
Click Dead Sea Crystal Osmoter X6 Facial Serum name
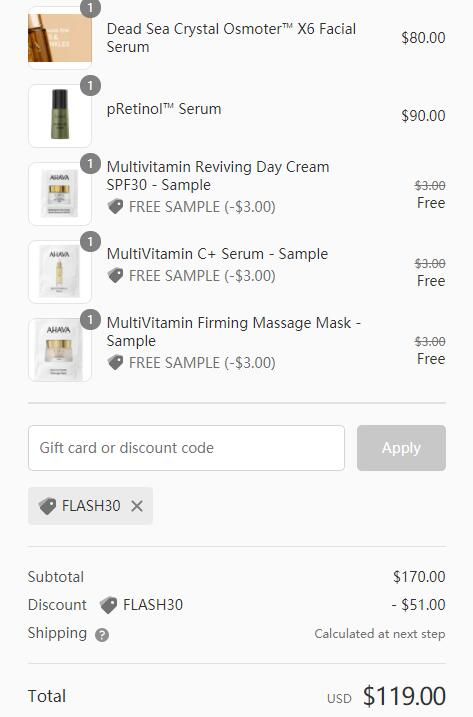coord(231,38)
